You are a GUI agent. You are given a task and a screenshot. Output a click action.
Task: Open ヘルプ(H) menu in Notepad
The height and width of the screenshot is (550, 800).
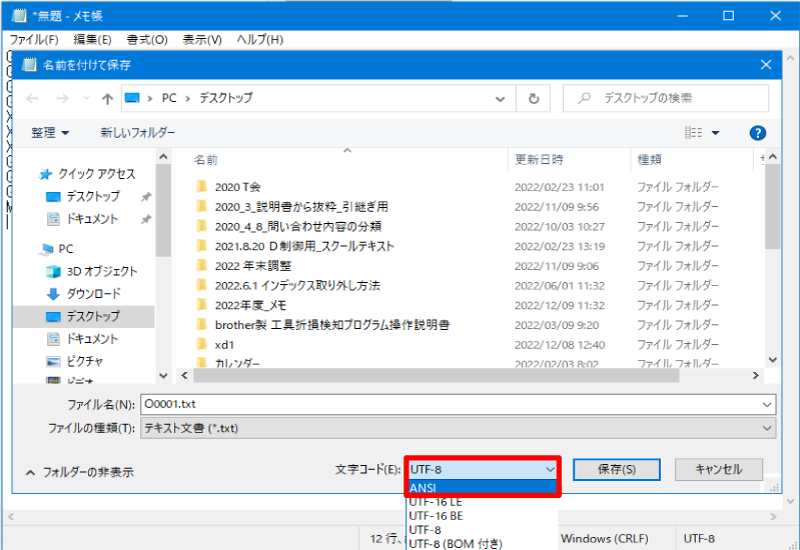coord(260,40)
